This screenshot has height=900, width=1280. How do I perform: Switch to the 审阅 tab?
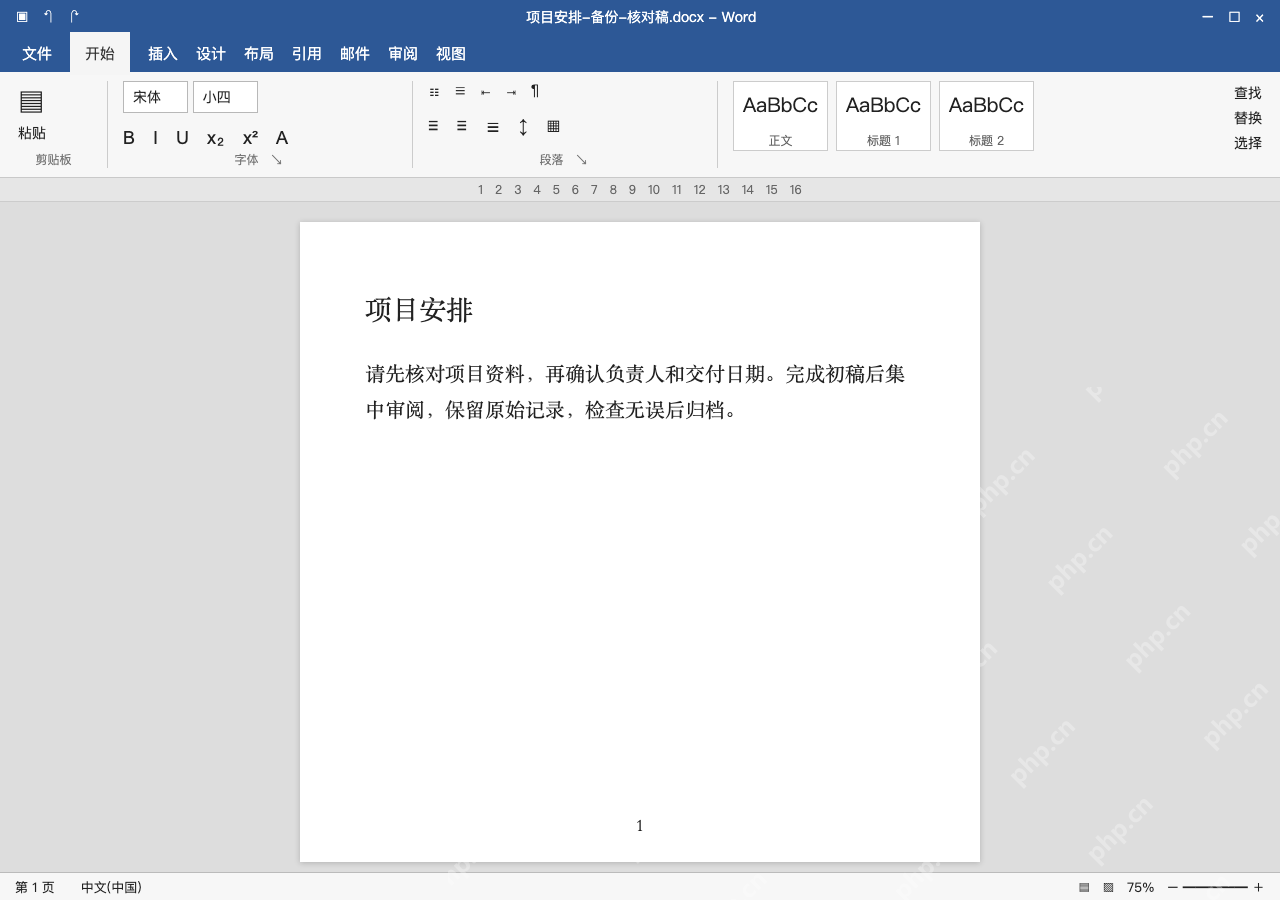403,54
